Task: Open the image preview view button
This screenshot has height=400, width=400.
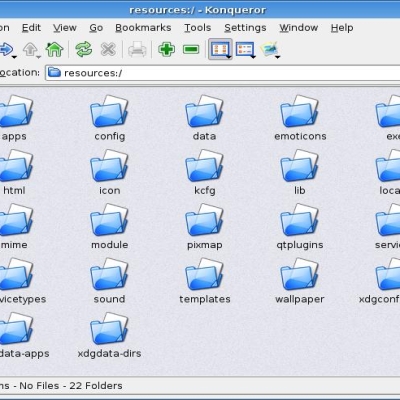Action: 269,49
